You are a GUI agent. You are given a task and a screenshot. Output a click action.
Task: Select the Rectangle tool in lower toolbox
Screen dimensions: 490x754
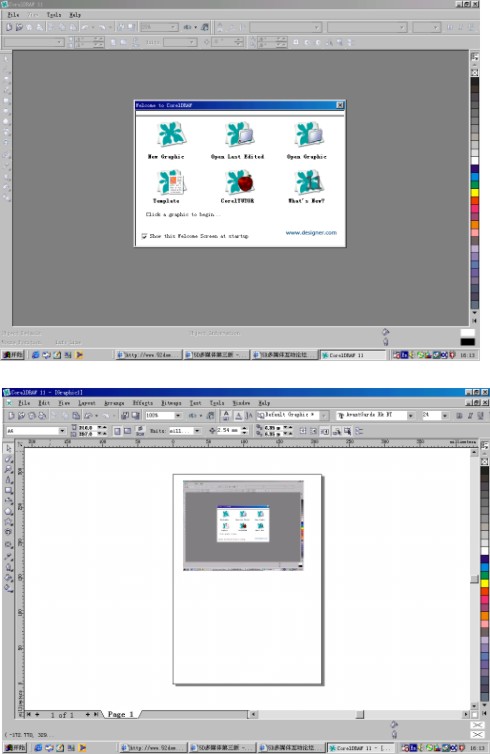point(9,490)
